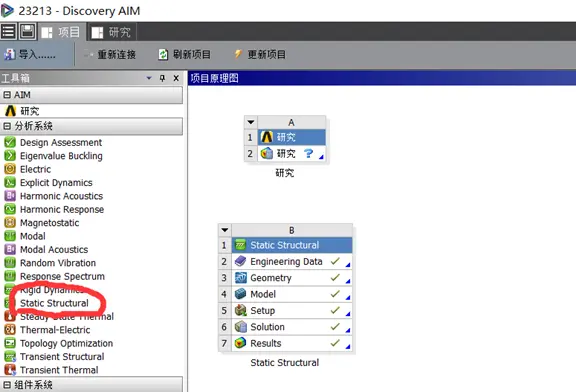The height and width of the screenshot is (392, 576).
Task: Switch to the 项目 tab
Action: pyautogui.click(x=62, y=32)
